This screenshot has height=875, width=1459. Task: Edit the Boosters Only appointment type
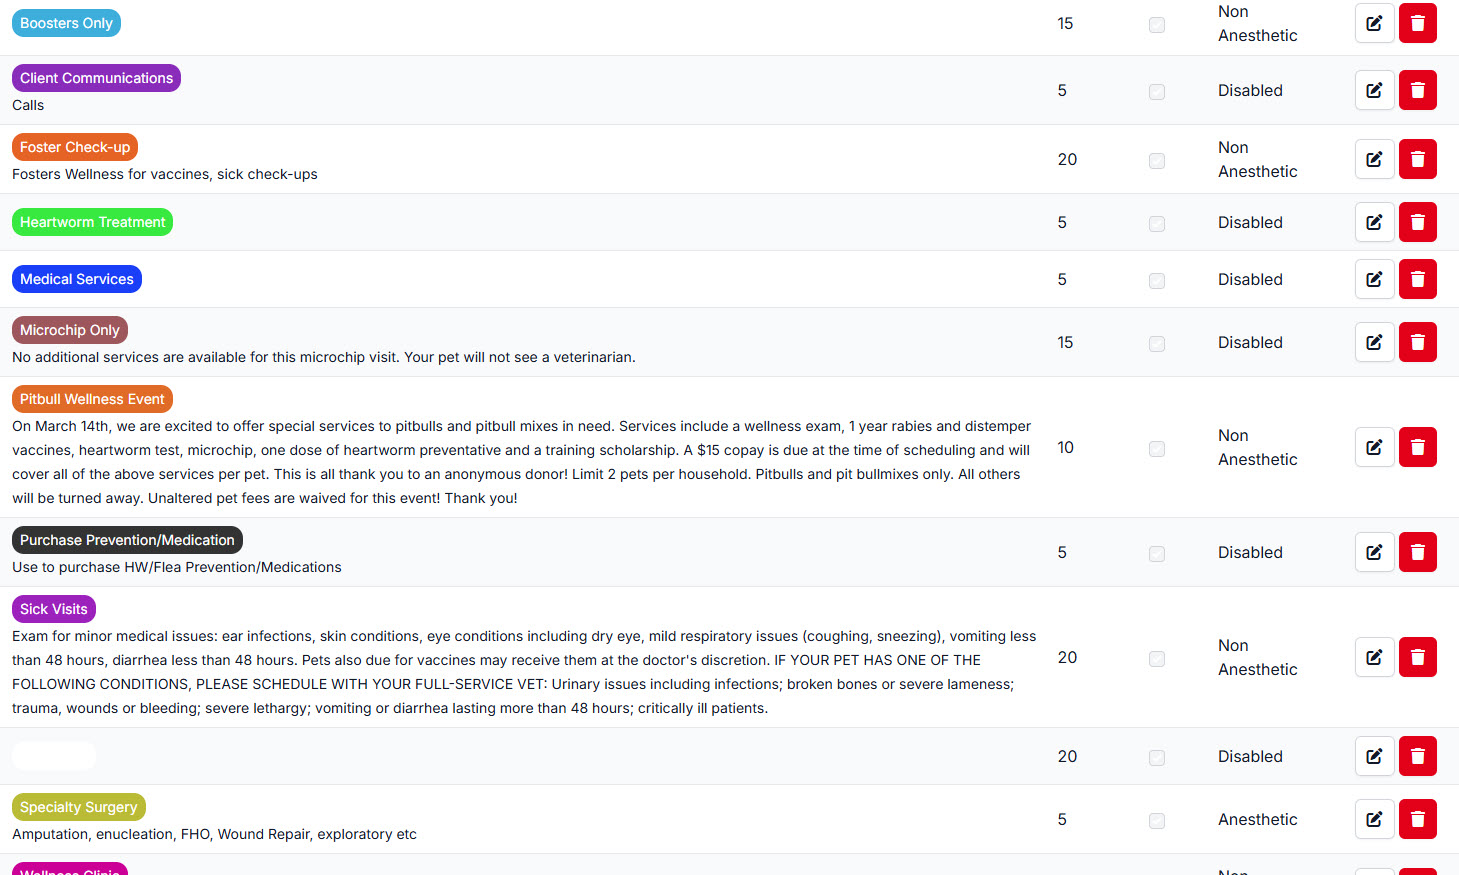[1374, 23]
